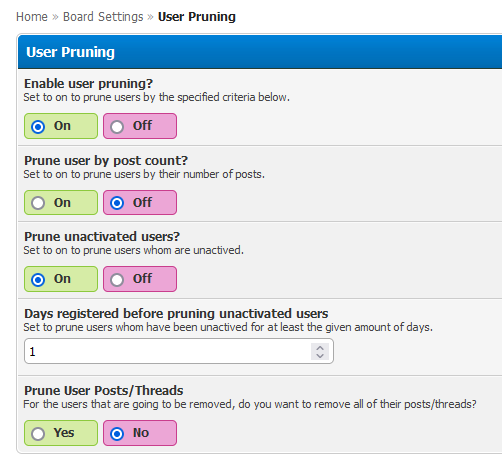Click 'Days registered before pruning' title

(x=176, y=314)
